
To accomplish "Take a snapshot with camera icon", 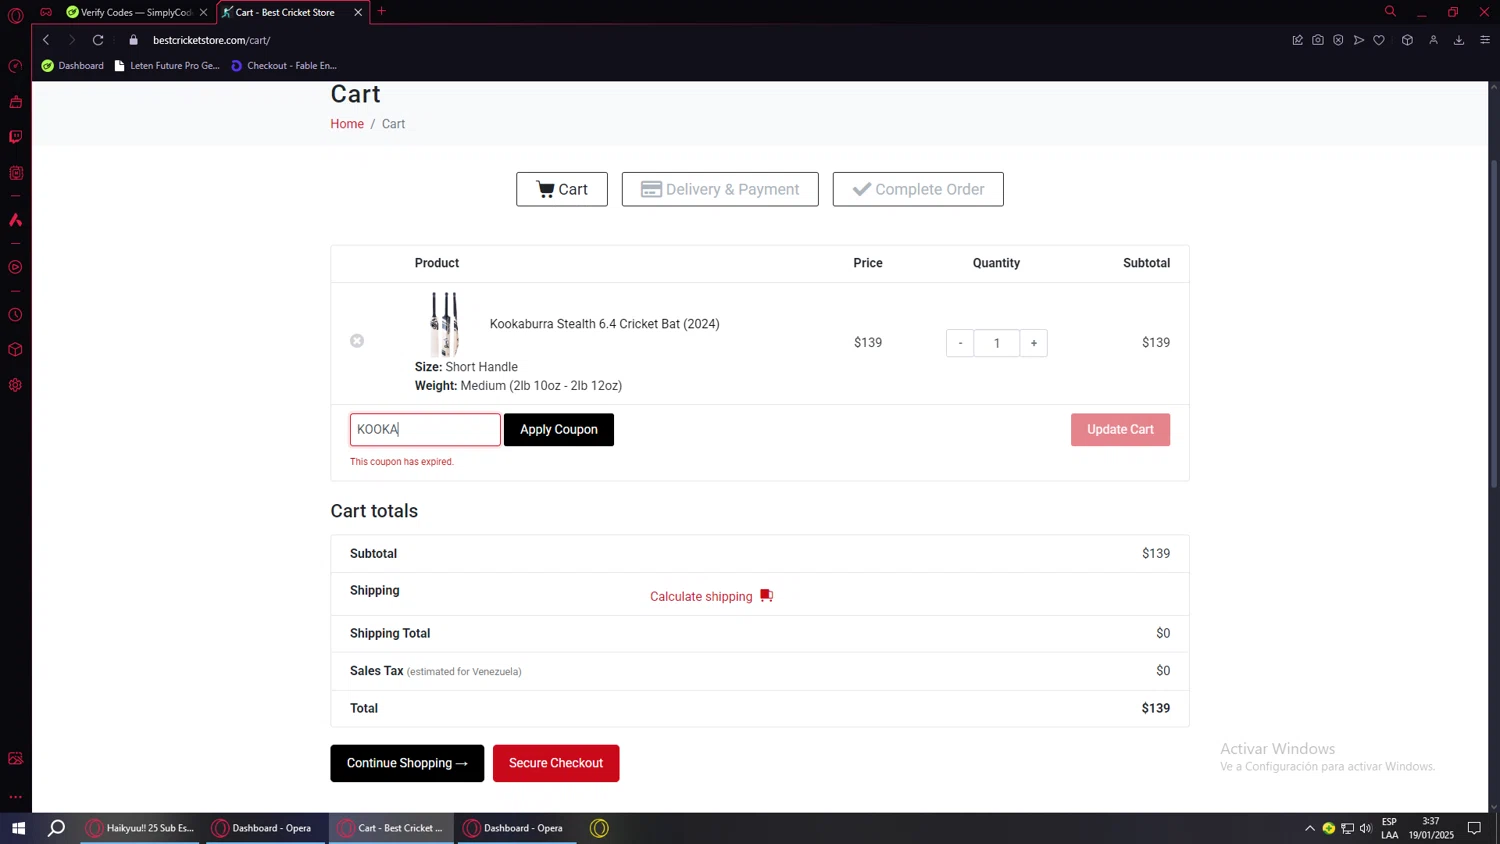I will (1318, 40).
